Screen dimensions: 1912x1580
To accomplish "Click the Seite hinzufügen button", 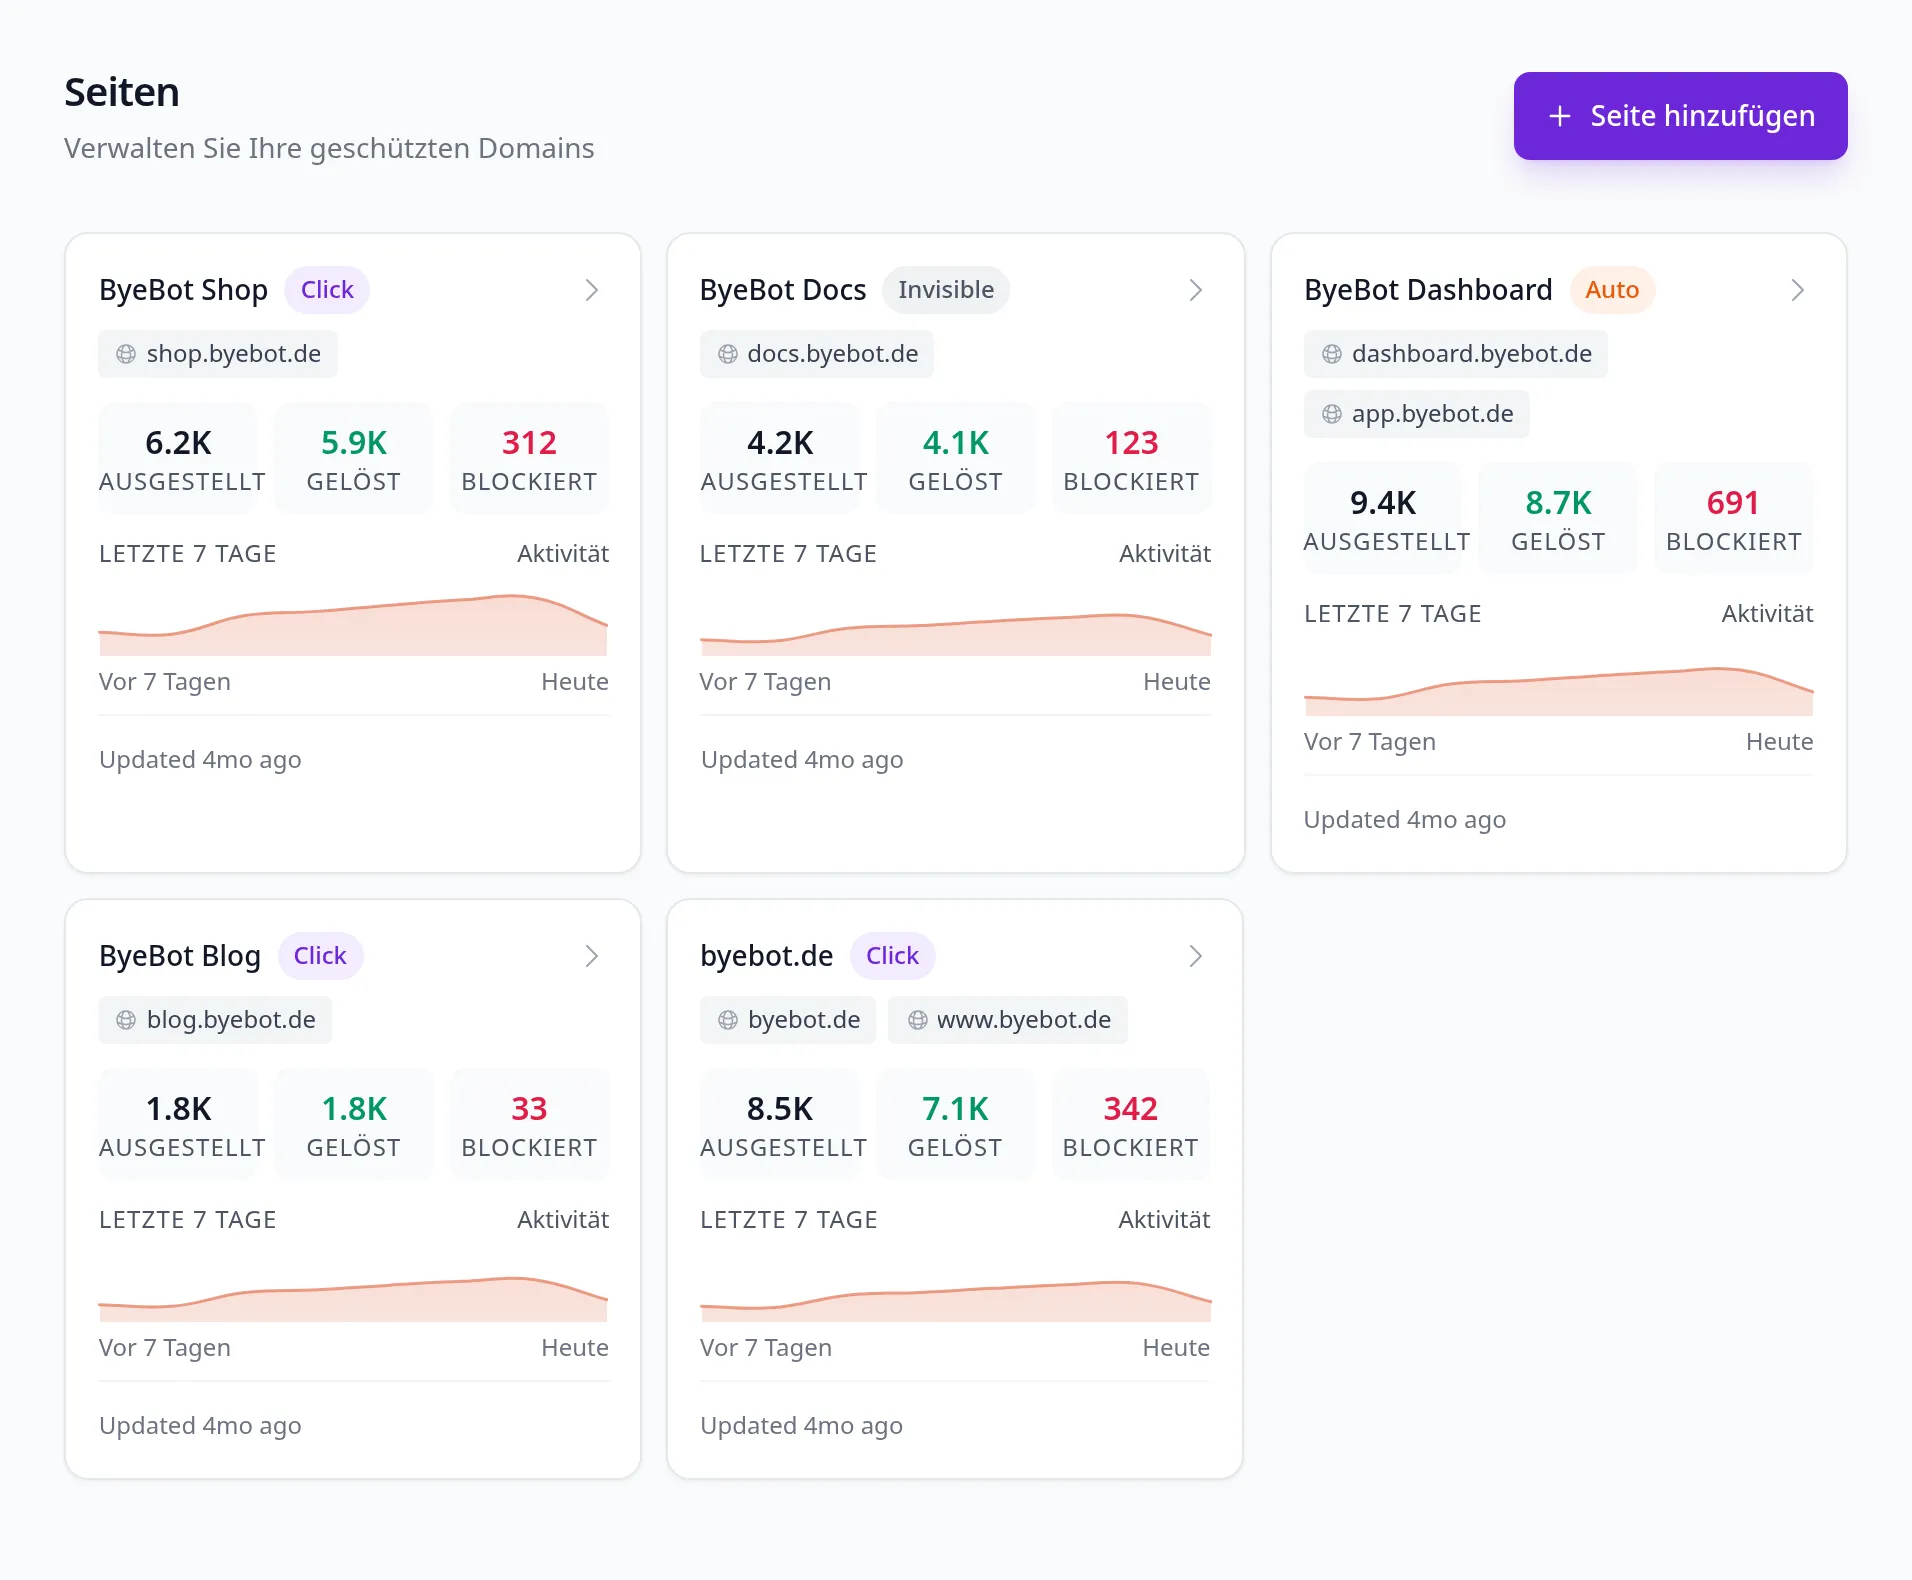I will pos(1680,116).
